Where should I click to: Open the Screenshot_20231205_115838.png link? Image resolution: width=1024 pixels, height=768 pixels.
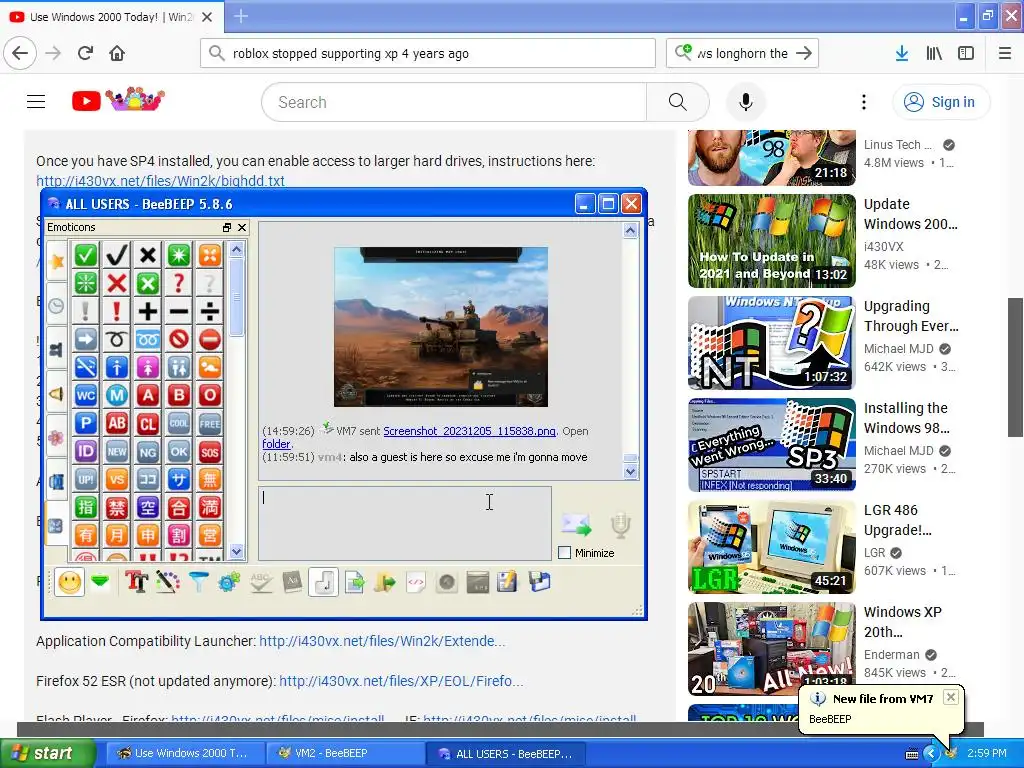[469, 431]
